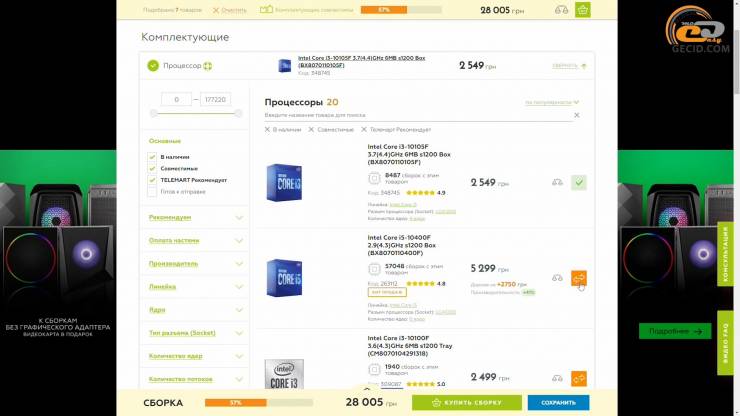Click swap button for Core i3-10100F Tray
This screenshot has height=416, width=740.
(x=579, y=378)
